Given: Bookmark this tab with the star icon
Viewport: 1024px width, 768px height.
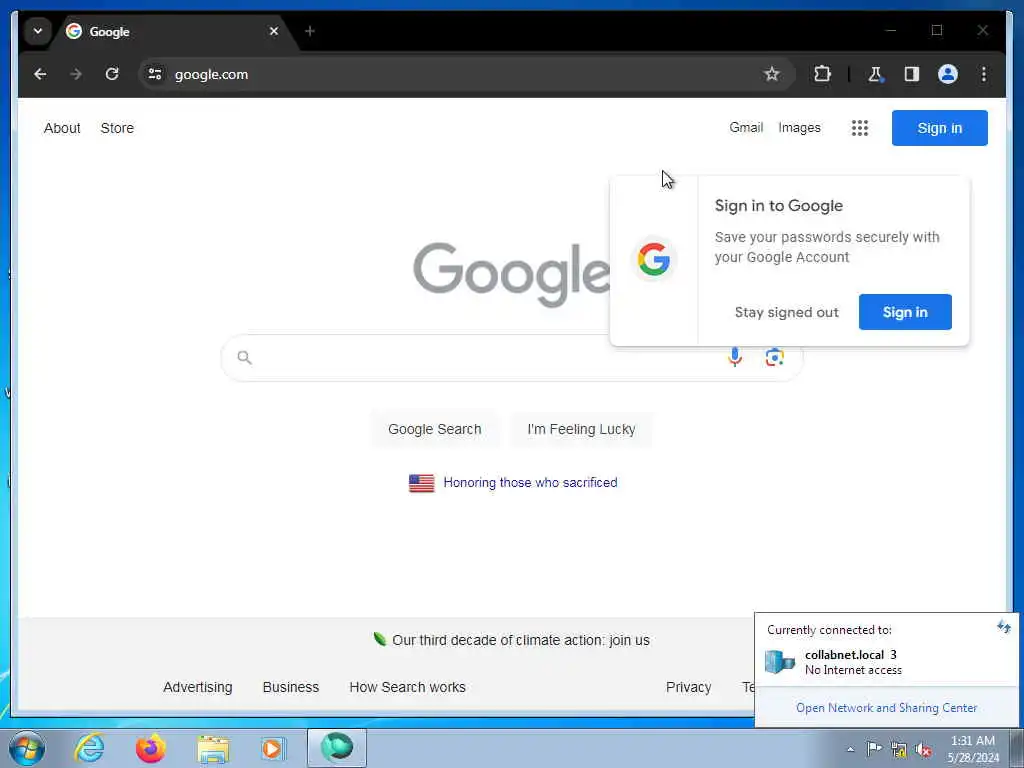Looking at the screenshot, I should [771, 74].
